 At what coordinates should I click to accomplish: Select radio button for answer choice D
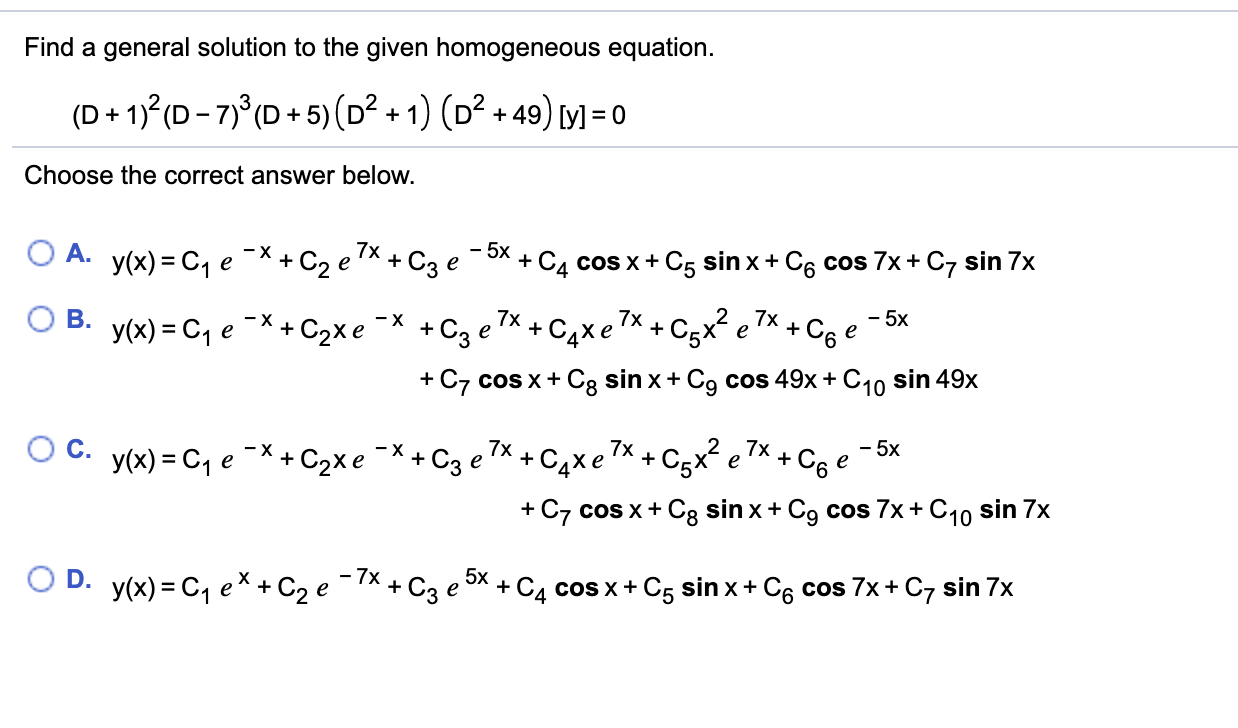41,576
